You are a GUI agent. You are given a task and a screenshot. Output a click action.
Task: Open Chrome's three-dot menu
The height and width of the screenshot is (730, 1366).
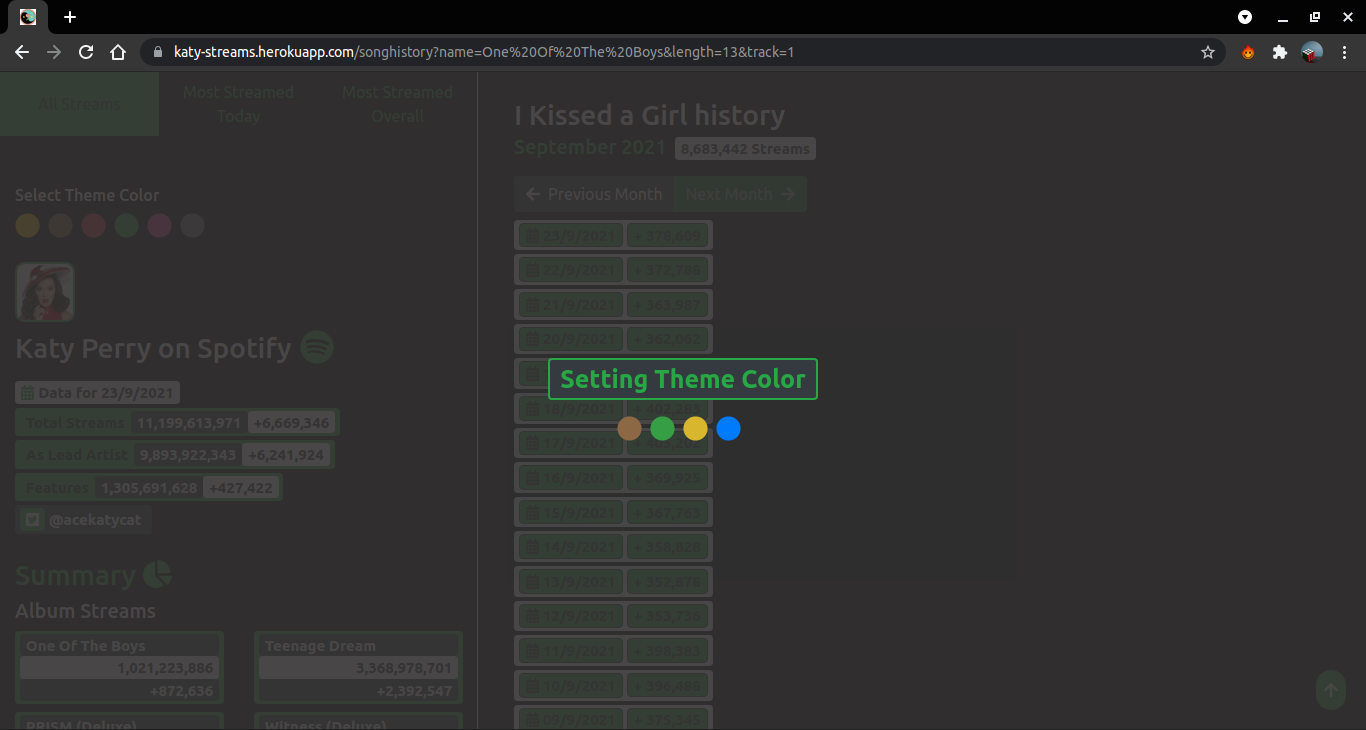[1345, 52]
